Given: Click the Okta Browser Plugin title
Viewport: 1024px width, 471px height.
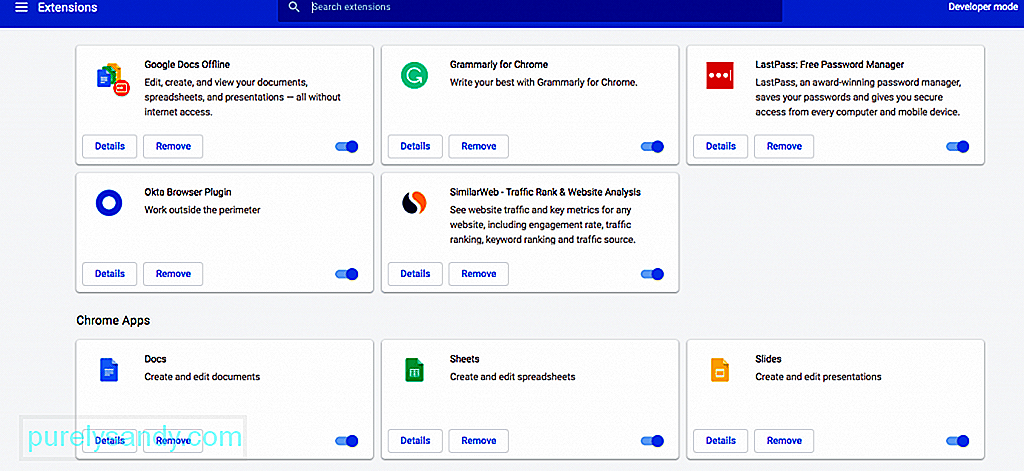Looking at the screenshot, I should click(187, 192).
